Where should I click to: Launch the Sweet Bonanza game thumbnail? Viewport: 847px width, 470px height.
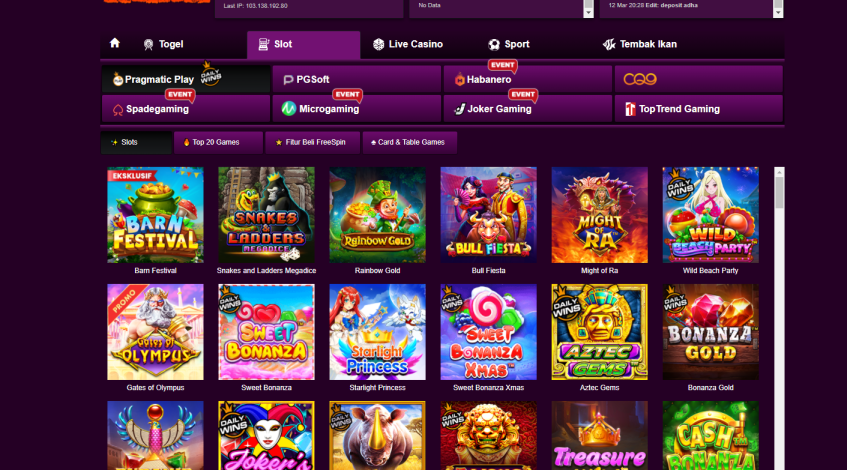pos(266,332)
